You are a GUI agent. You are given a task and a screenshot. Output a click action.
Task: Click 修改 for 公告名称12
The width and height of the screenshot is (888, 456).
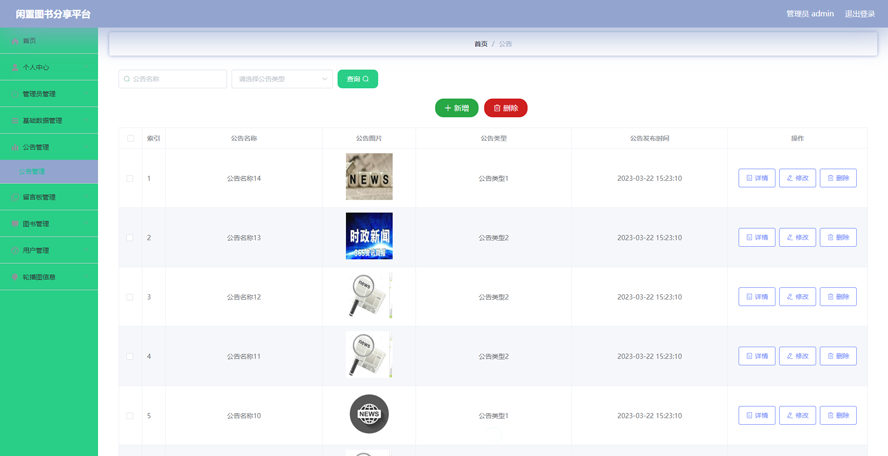[797, 297]
